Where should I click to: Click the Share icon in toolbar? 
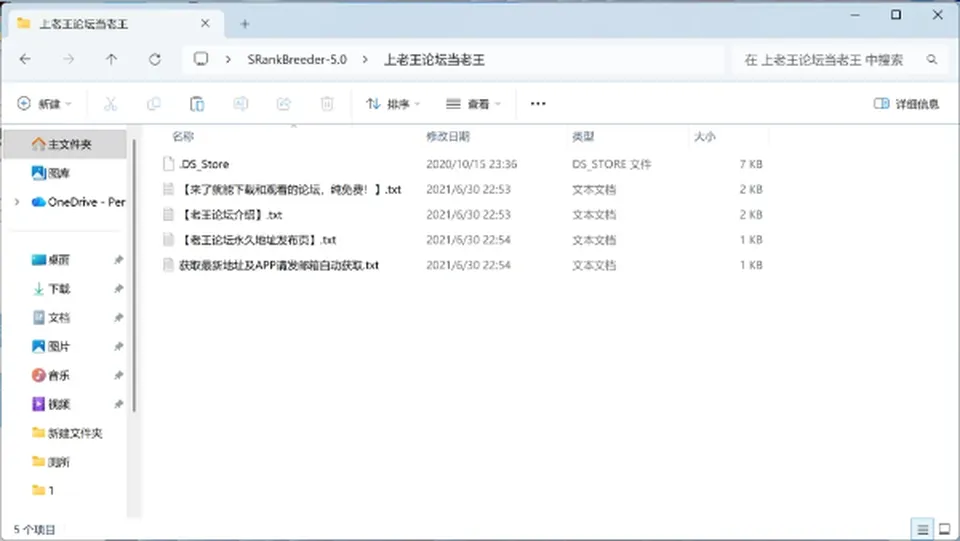(x=283, y=104)
